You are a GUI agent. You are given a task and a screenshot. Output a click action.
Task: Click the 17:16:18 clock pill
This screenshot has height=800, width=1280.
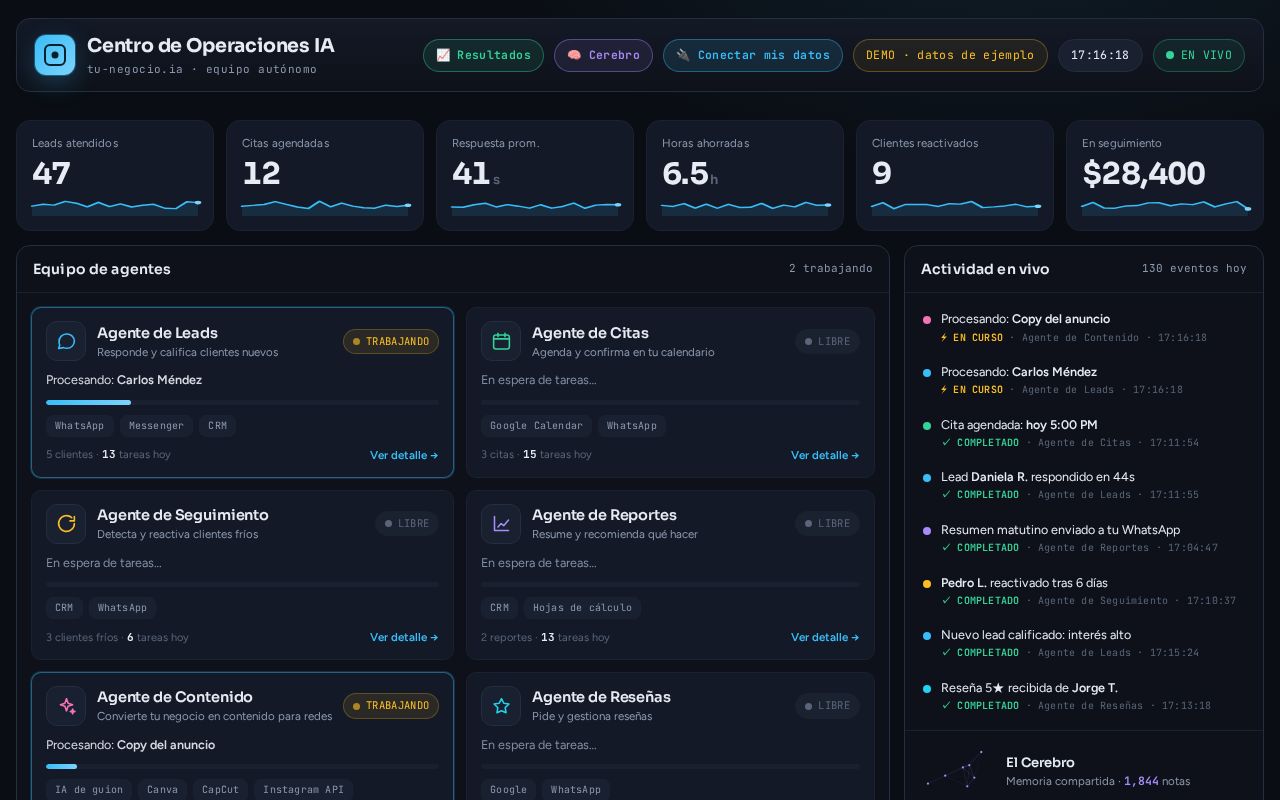1100,55
